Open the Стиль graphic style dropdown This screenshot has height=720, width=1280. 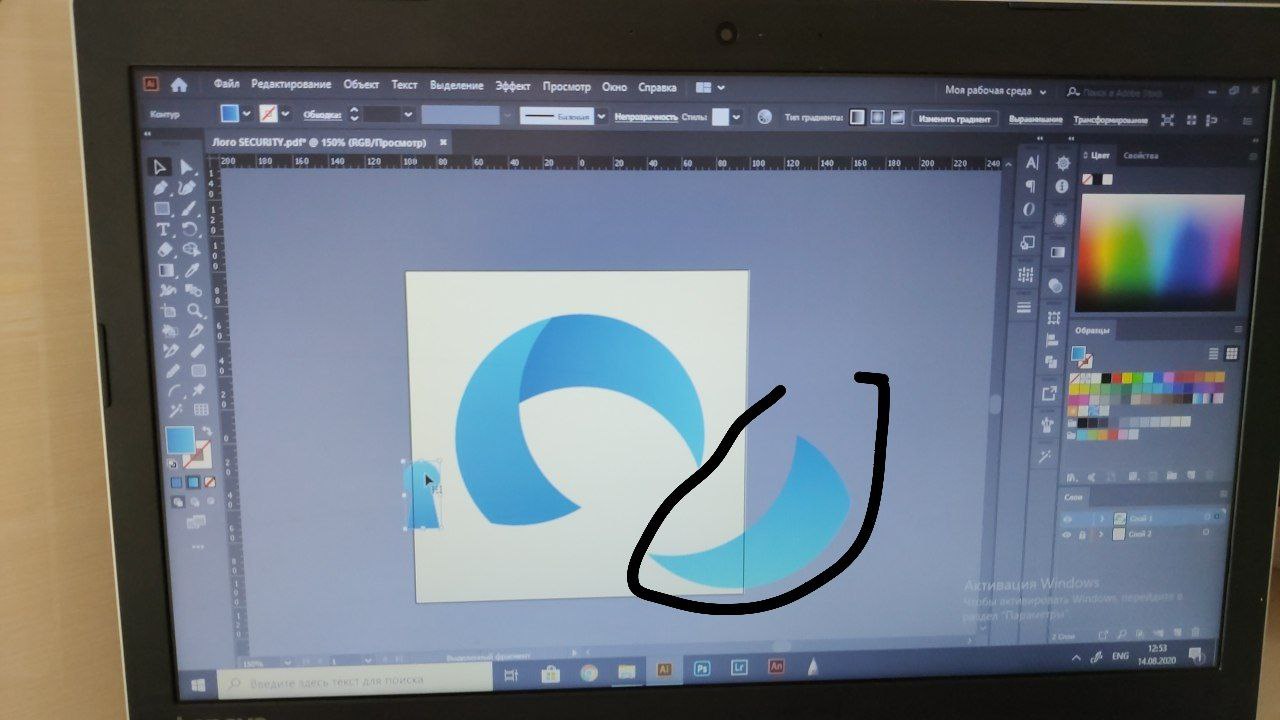point(737,117)
